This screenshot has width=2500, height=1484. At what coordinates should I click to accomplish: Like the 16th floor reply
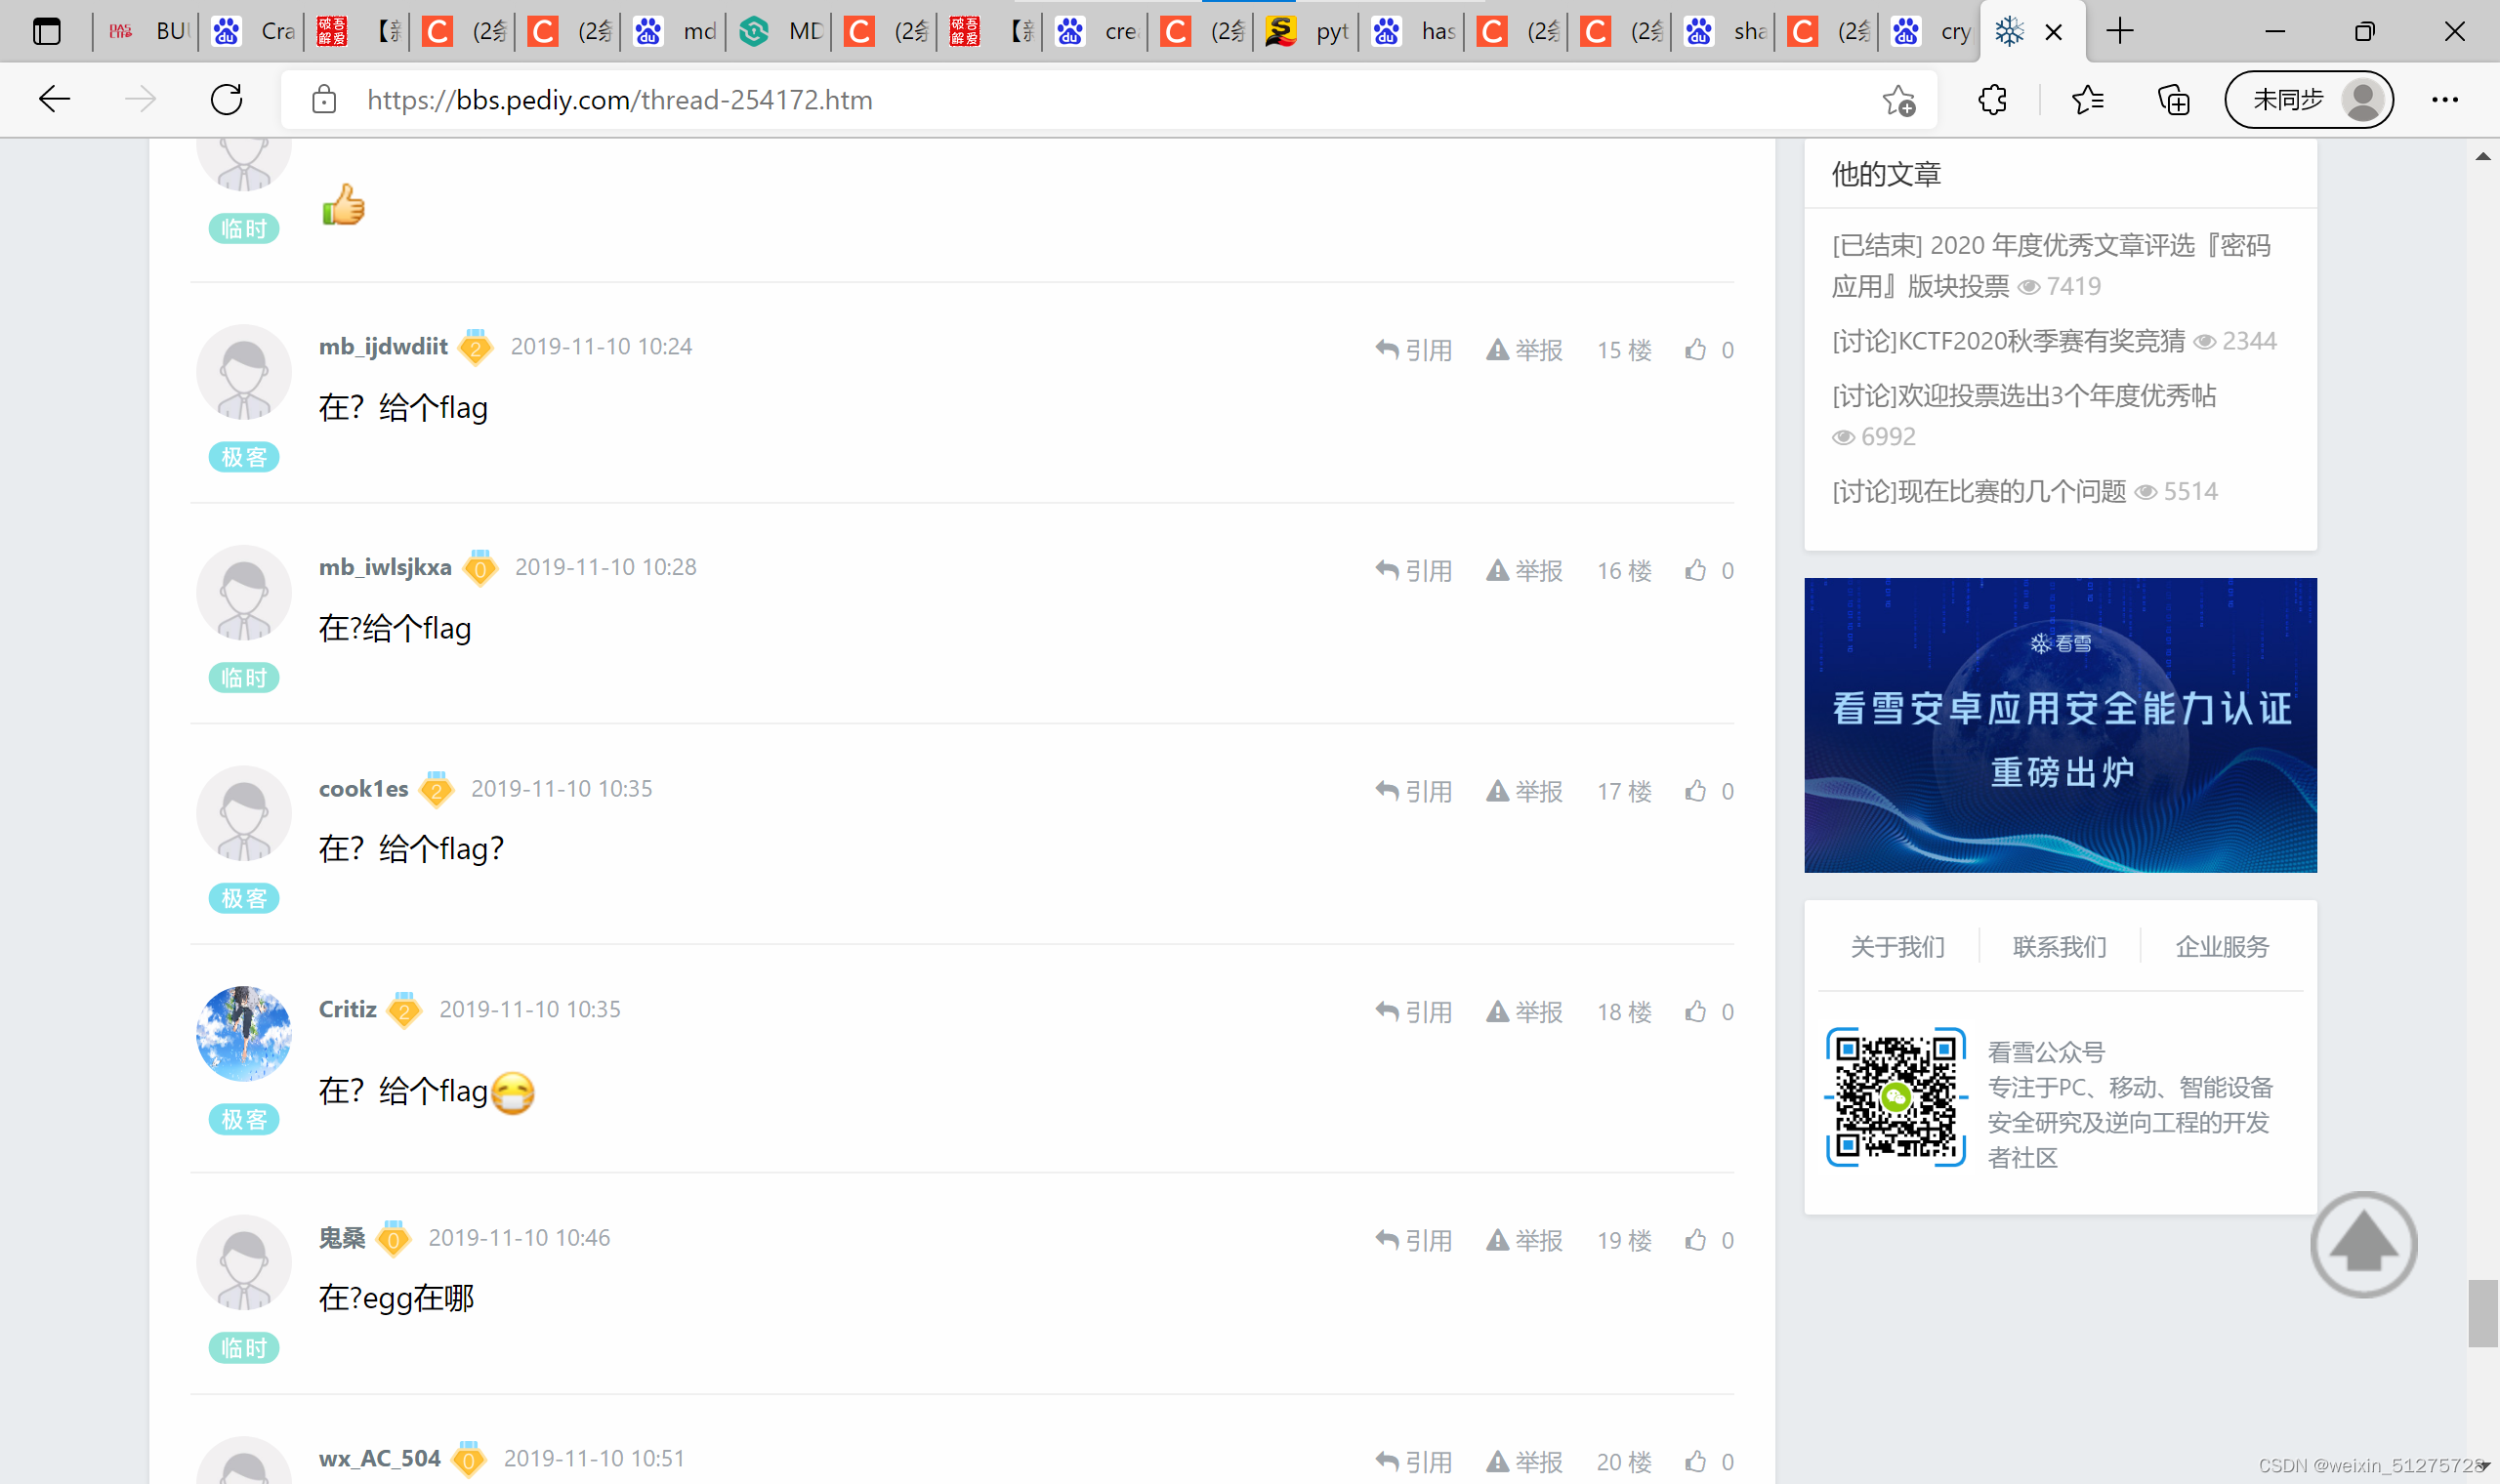(1696, 570)
